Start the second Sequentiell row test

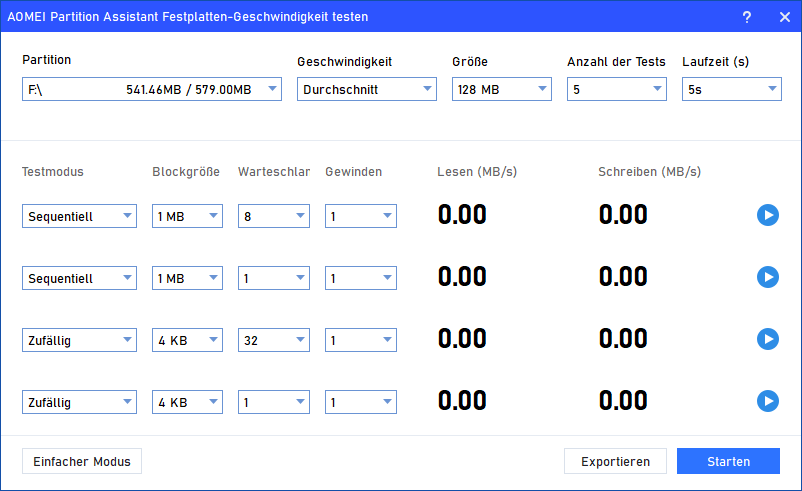click(767, 277)
